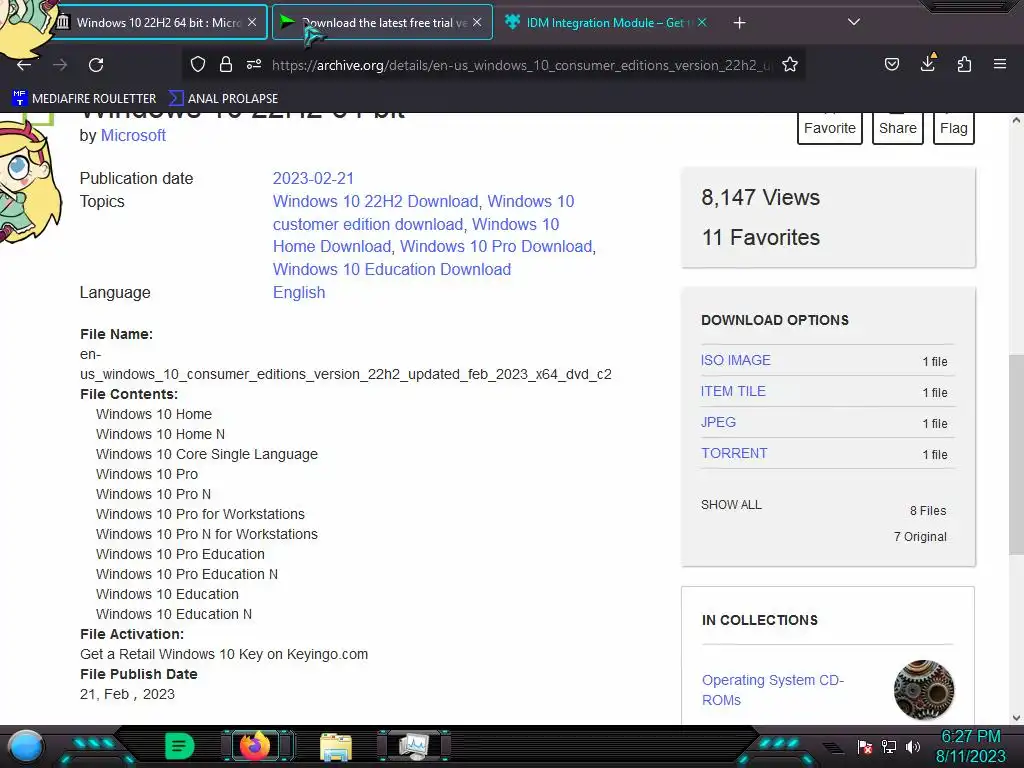Screen dimensions: 1024x768
Task: Open the taskbar clock 6:27 PM
Action: (x=971, y=746)
